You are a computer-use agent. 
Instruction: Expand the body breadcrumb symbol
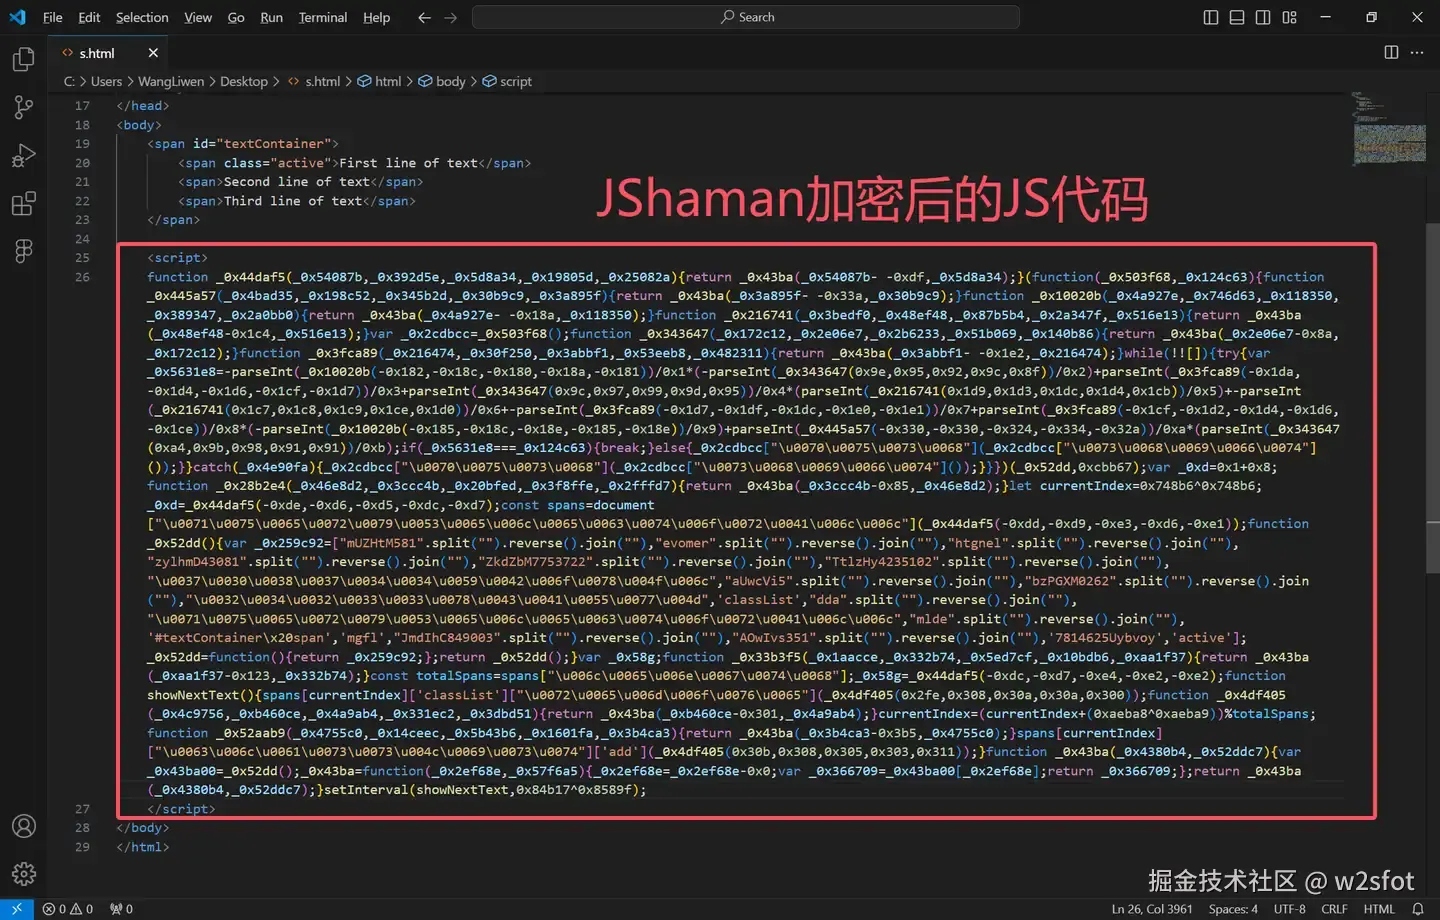tap(442, 81)
